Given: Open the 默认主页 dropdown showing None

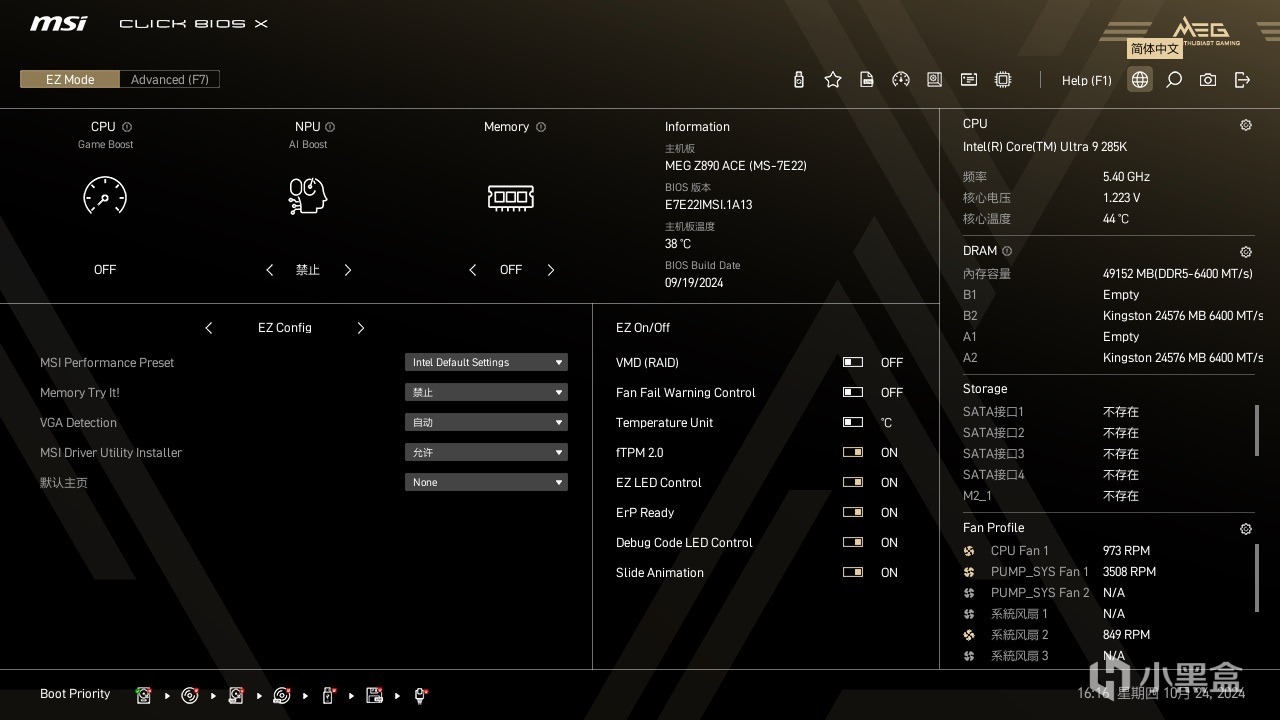Looking at the screenshot, I should pos(486,483).
